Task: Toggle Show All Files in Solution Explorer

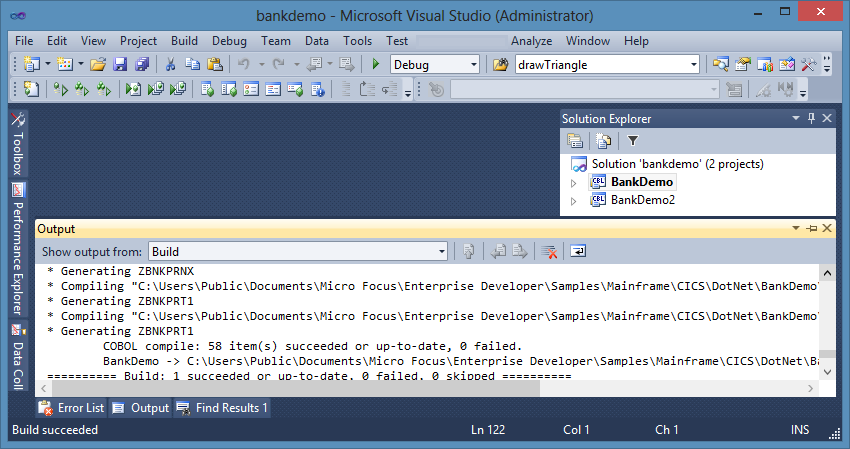Action: (603, 141)
